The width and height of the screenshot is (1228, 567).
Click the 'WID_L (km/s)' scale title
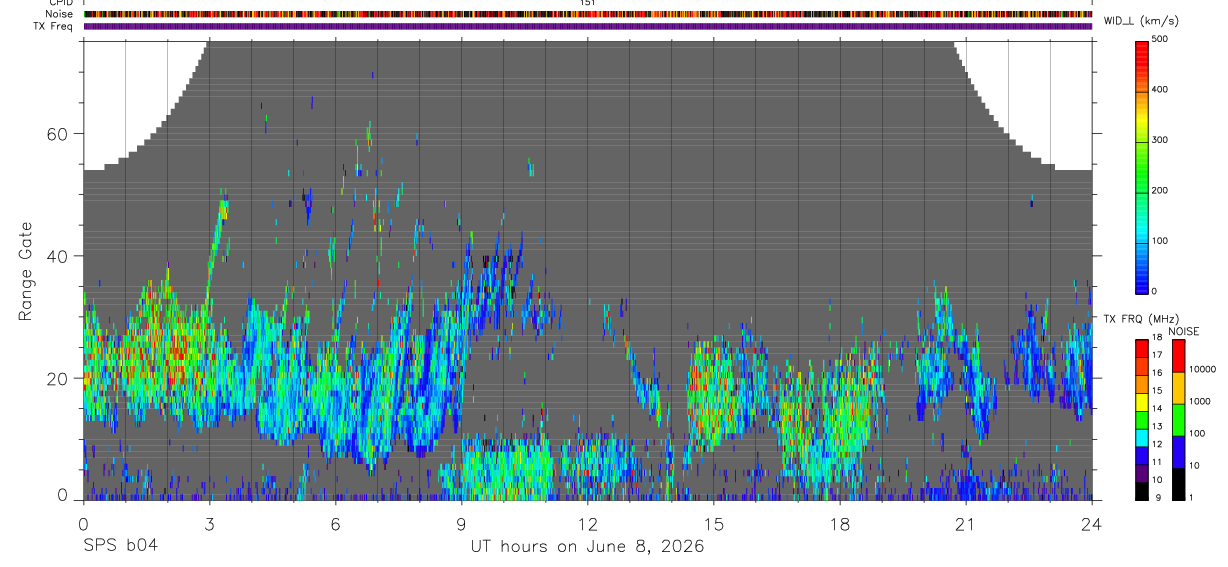pyautogui.click(x=1139, y=21)
